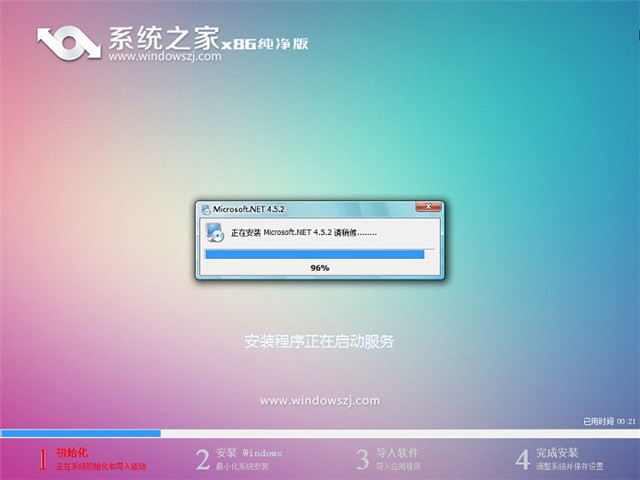Click the step number 1 icon
The height and width of the screenshot is (480, 640).
click(43, 459)
